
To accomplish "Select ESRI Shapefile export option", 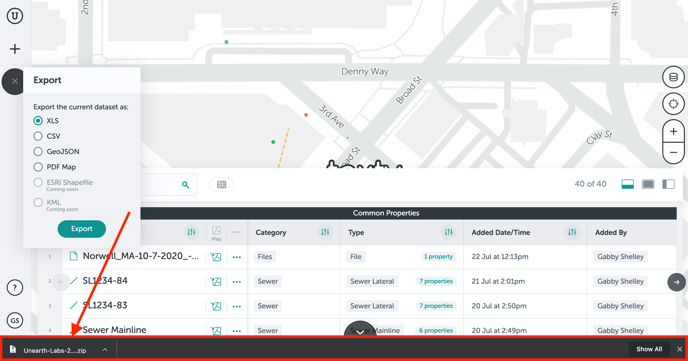I will pyautogui.click(x=38, y=182).
